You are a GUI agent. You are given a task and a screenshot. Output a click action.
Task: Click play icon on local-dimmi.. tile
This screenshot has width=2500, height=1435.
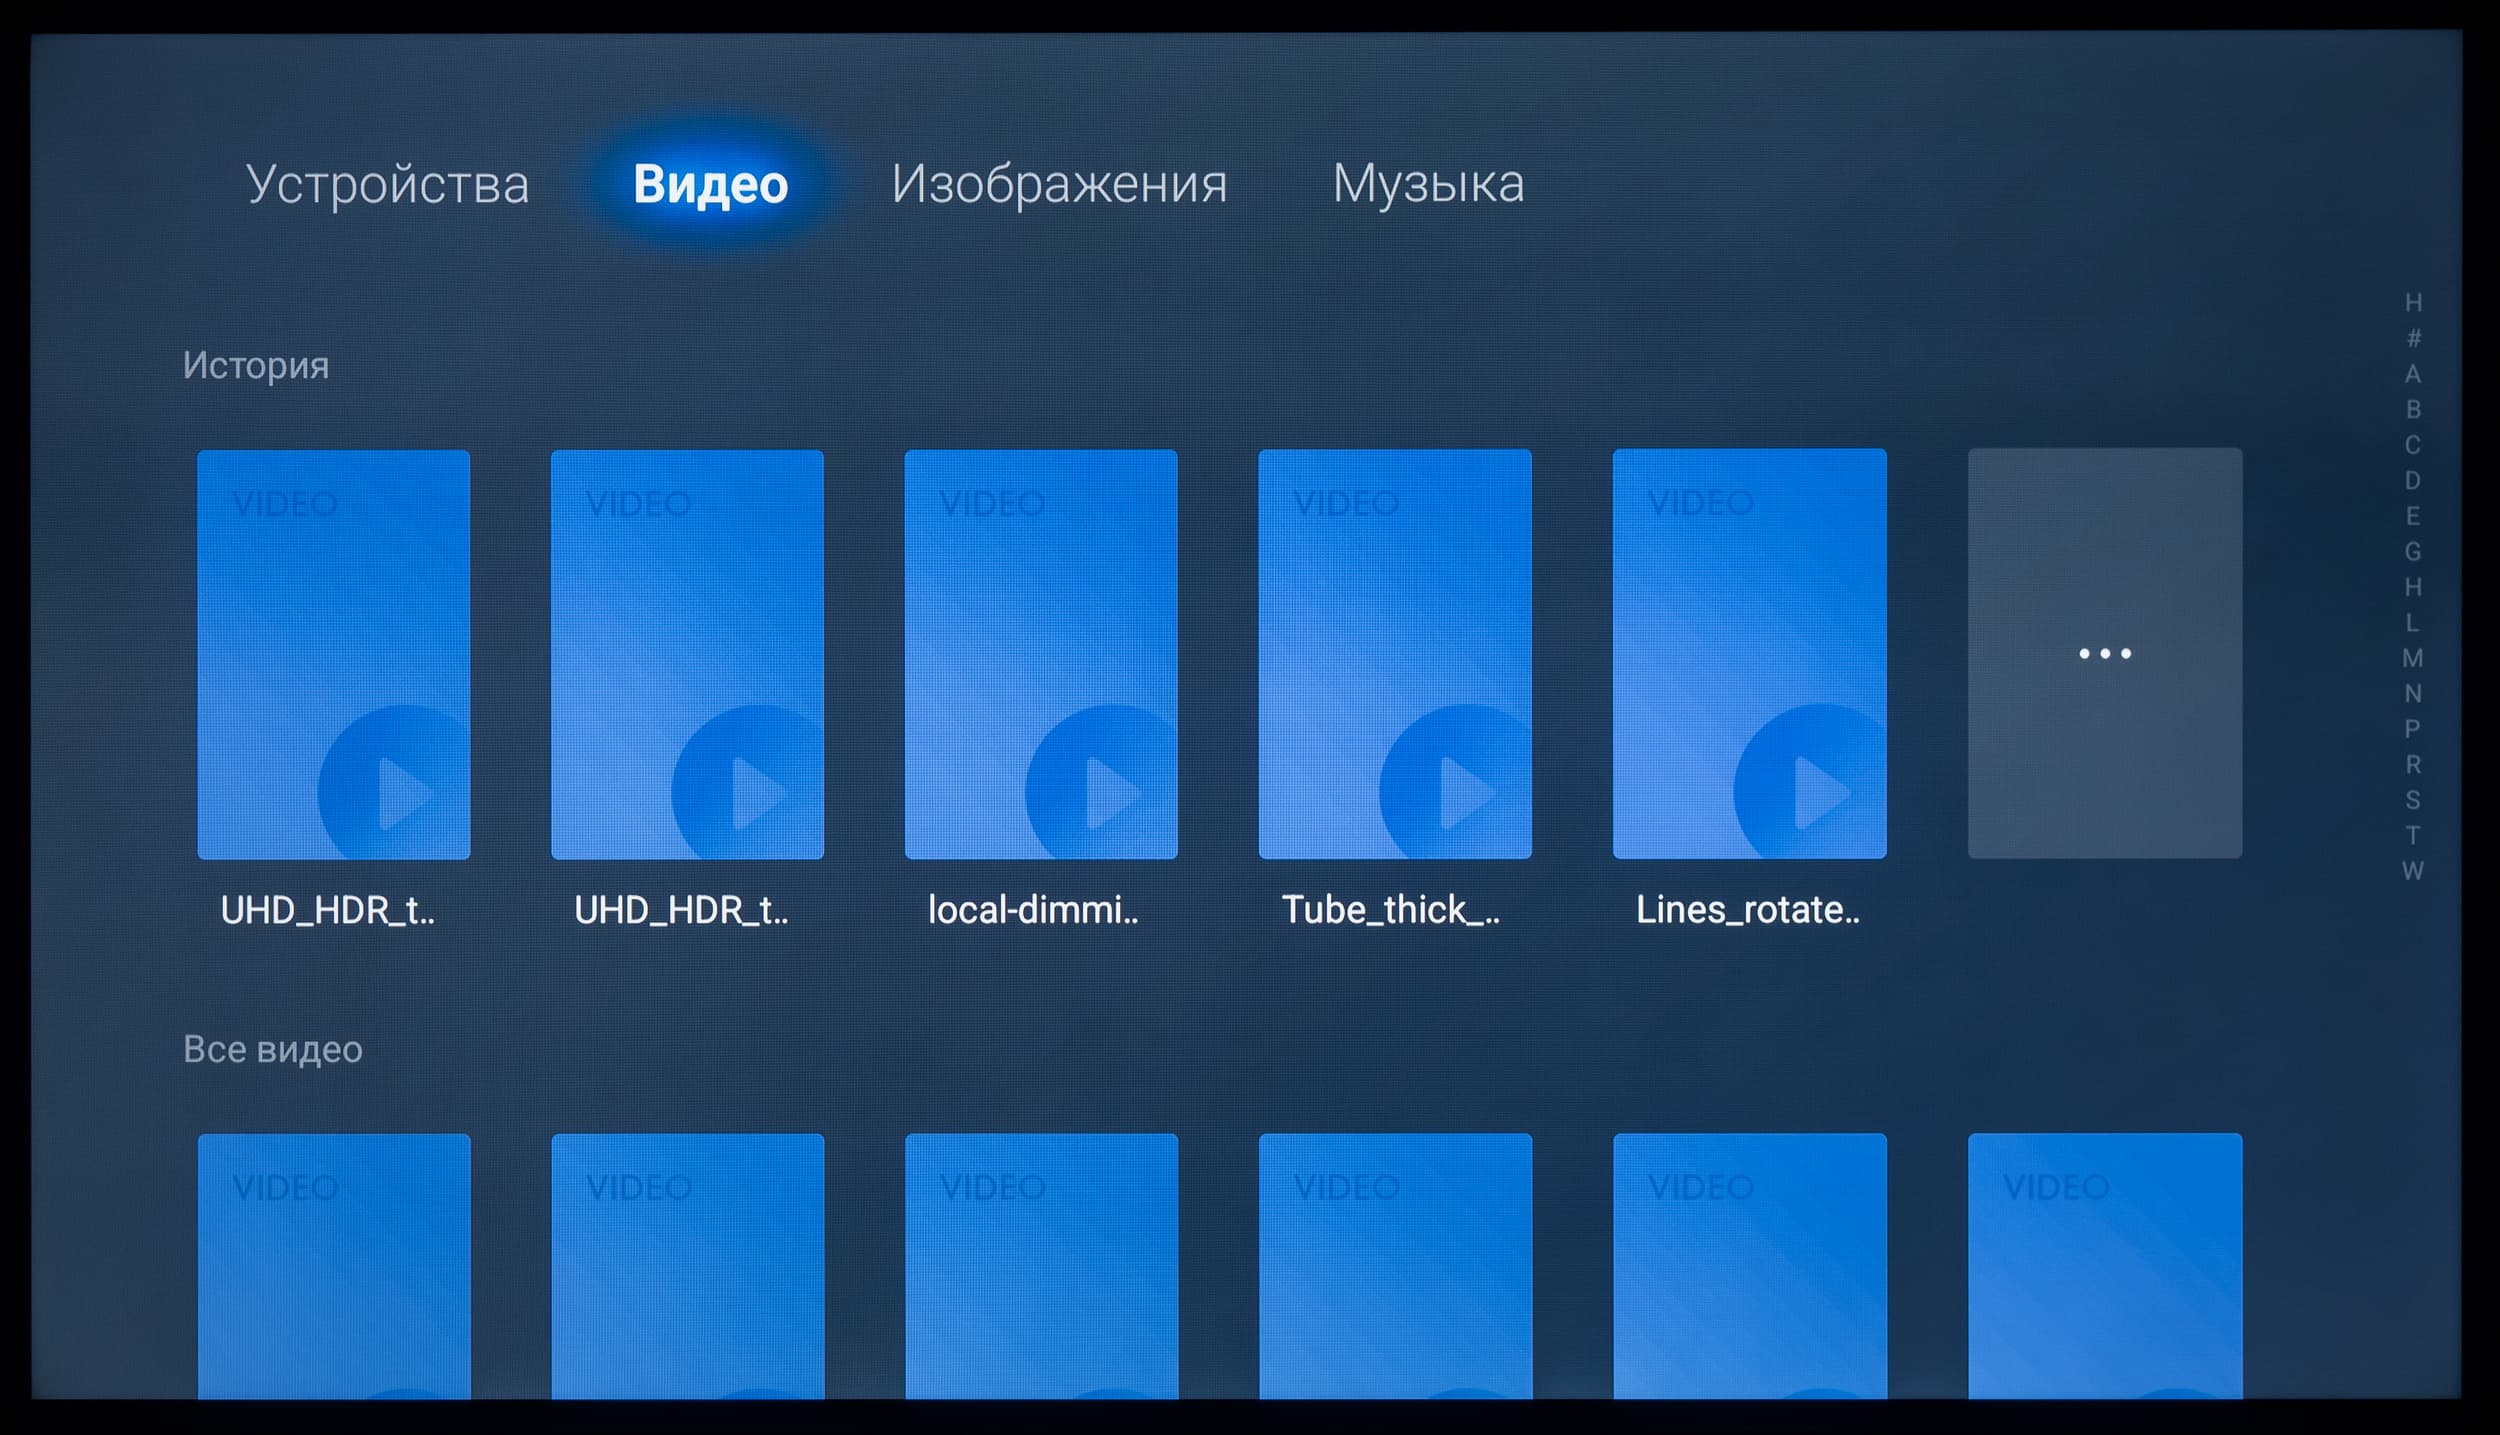(1110, 793)
